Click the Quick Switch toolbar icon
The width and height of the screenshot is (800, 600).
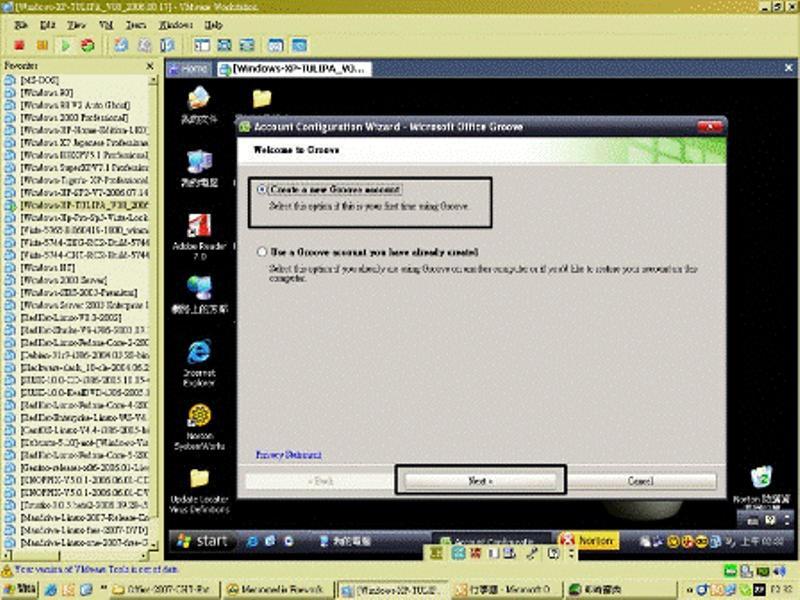224,45
